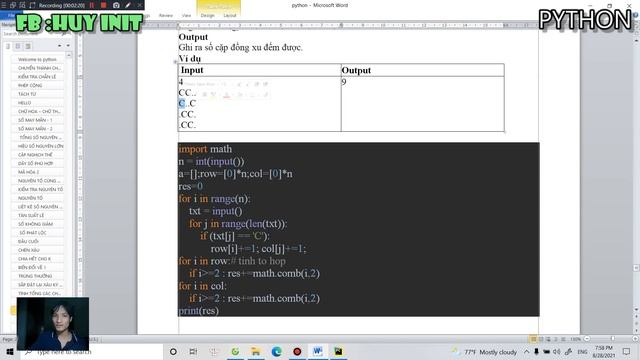Open the View ribbon tab

click(186, 15)
